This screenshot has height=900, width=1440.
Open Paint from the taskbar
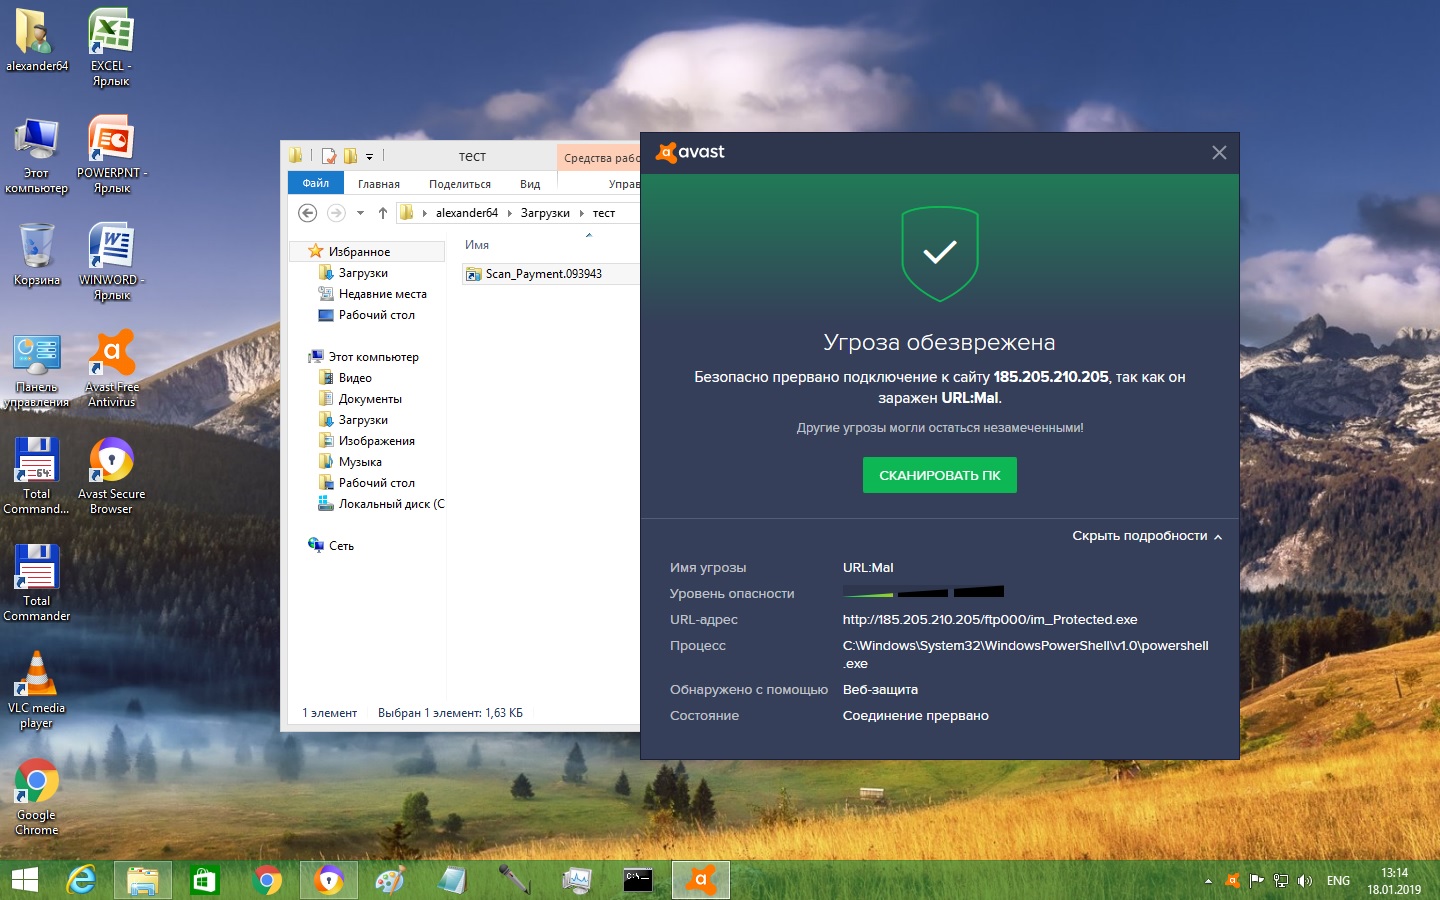coord(389,880)
